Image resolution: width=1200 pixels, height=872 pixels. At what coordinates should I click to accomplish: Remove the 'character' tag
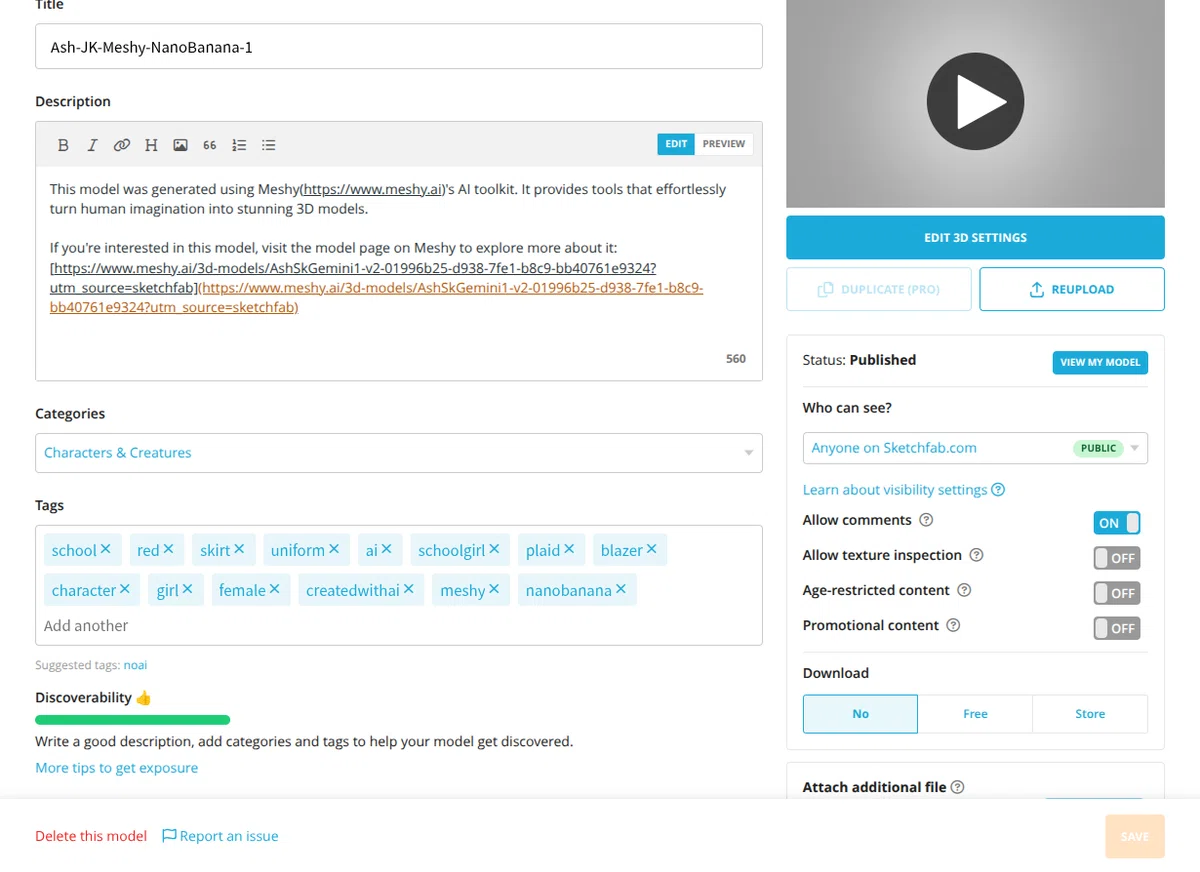(125, 589)
